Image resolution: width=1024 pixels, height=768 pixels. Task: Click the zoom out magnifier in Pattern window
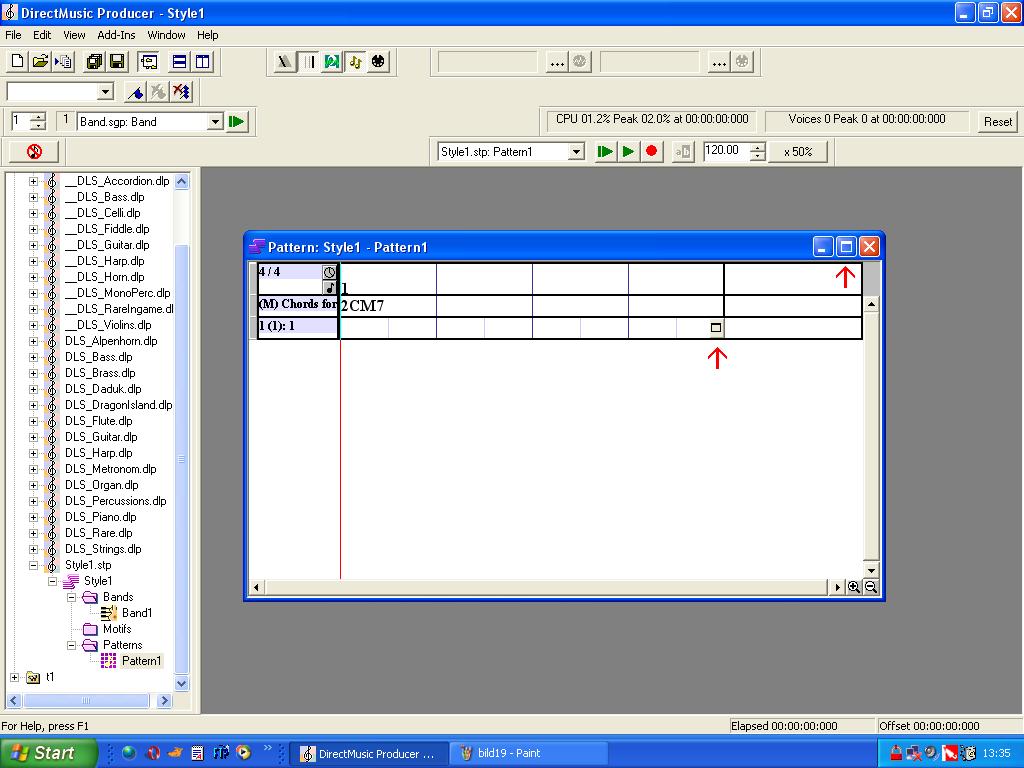point(871,587)
